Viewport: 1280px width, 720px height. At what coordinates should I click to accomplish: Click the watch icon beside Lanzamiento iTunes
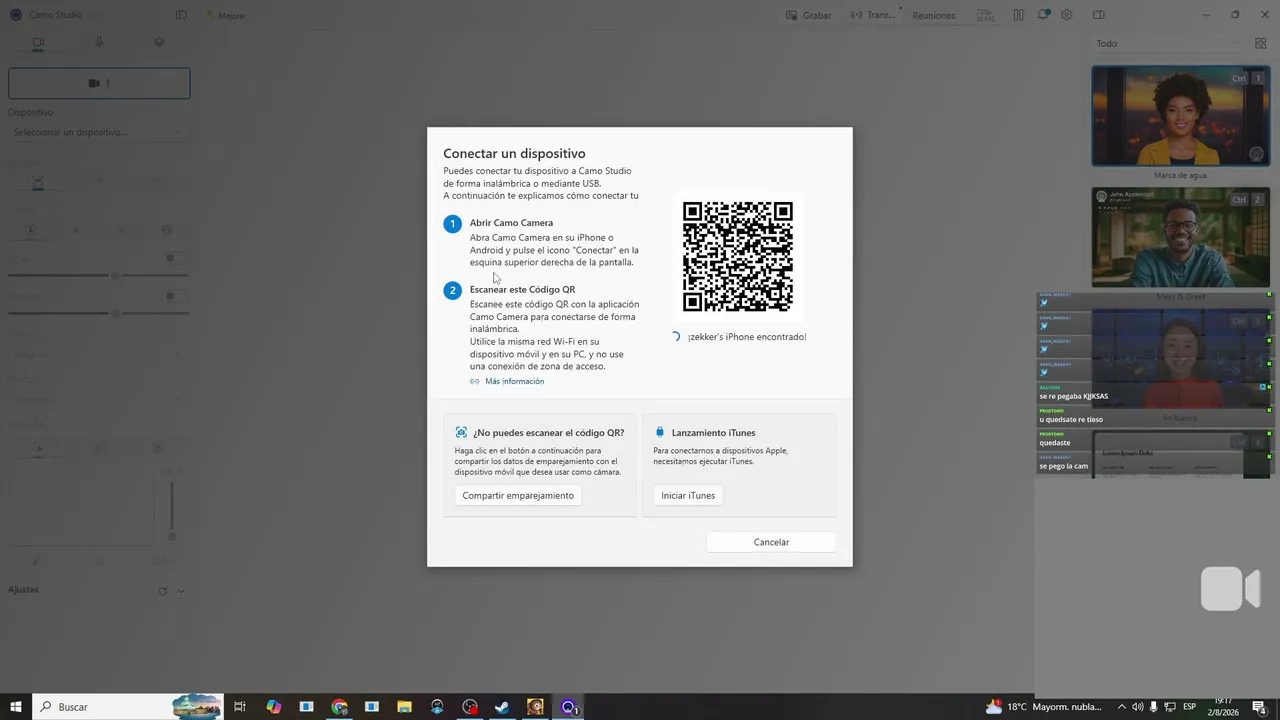[x=660, y=433]
